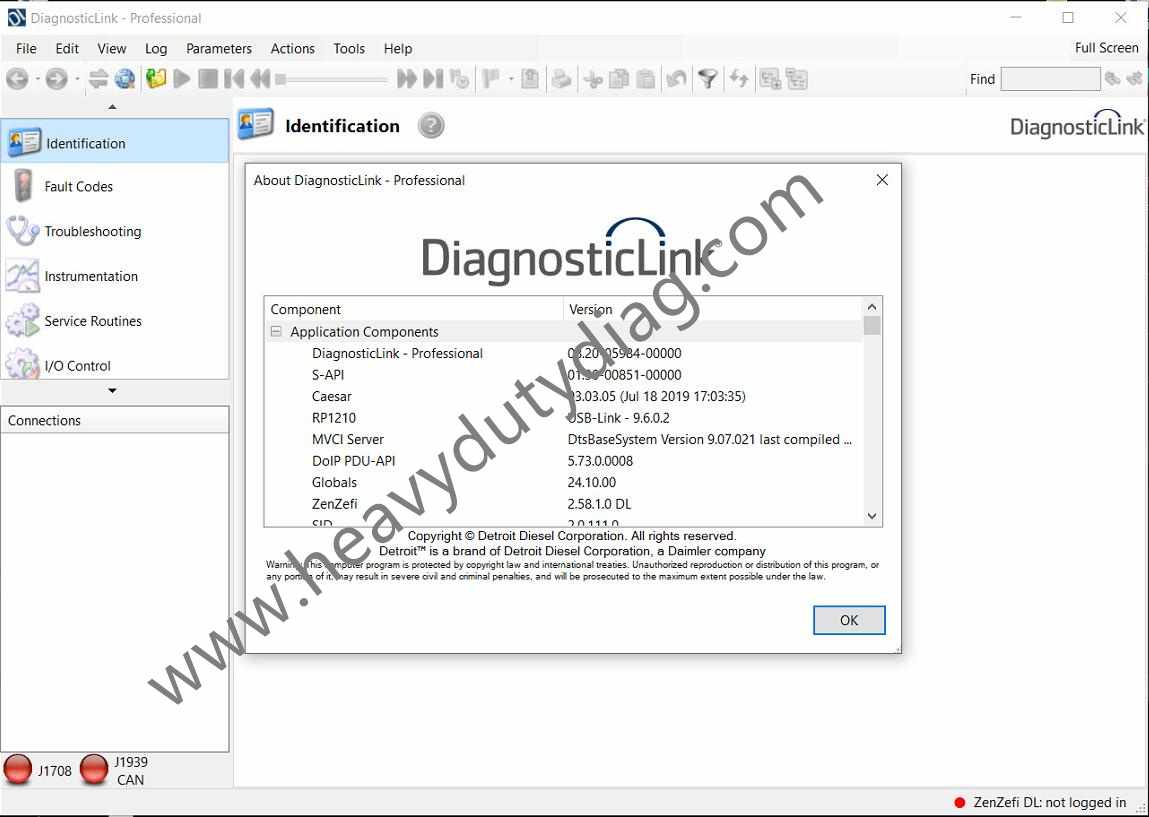This screenshot has height=817, width=1149.
Task: Click inside the Find search field
Action: click(1050, 79)
